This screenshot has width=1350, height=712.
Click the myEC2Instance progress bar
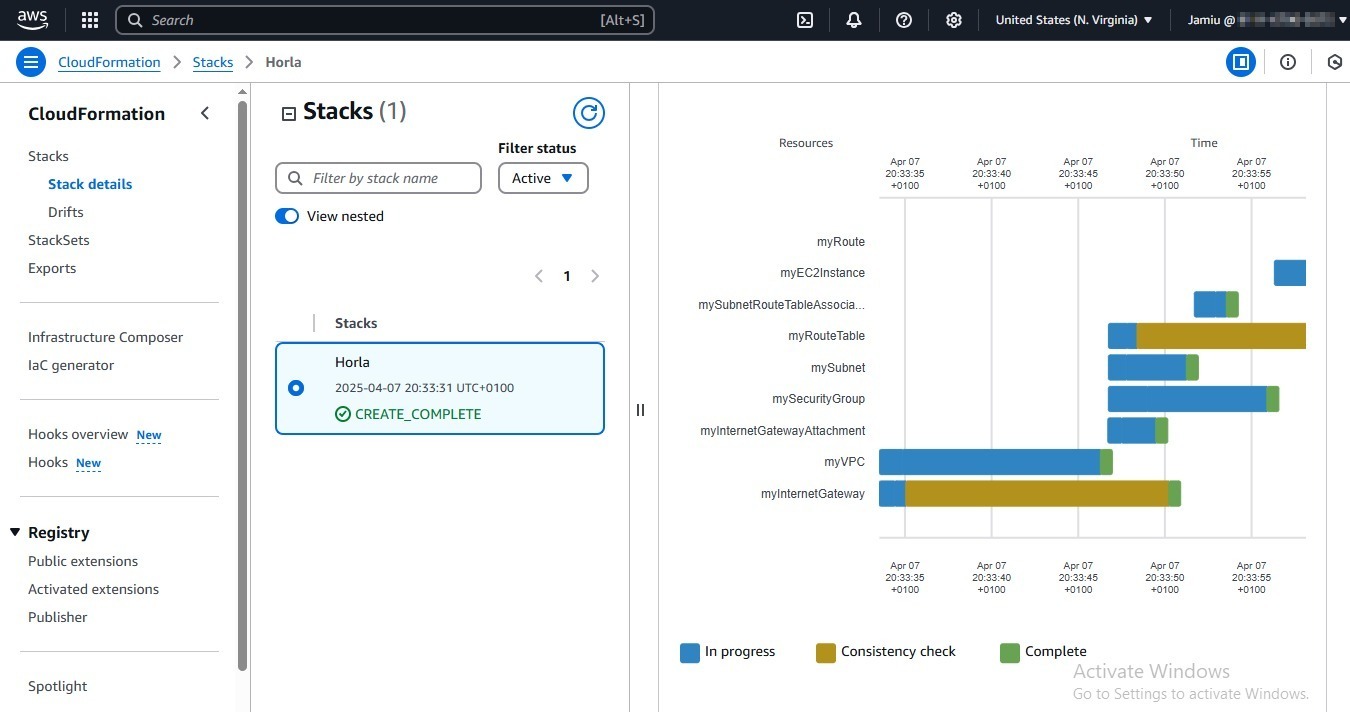(x=1290, y=273)
